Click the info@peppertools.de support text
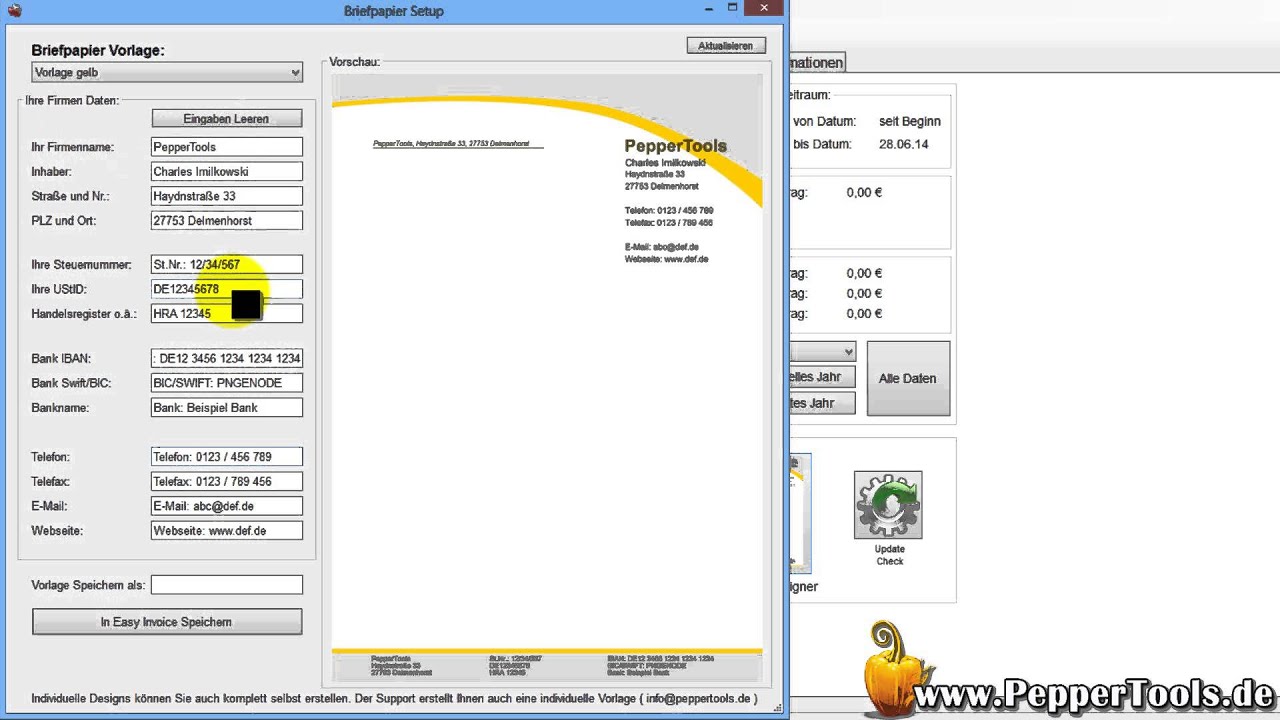The image size is (1280, 720). pyautogui.click(x=698, y=699)
